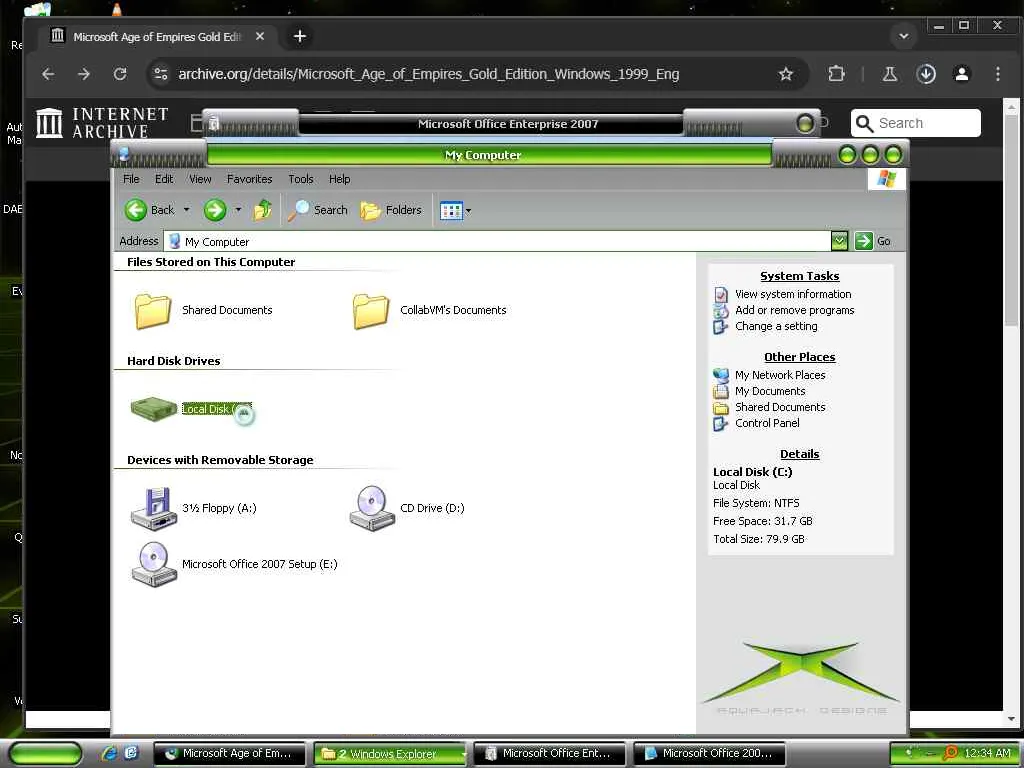This screenshot has height=768, width=1024.
Task: Go up one folder level icon
Action: [x=263, y=210]
